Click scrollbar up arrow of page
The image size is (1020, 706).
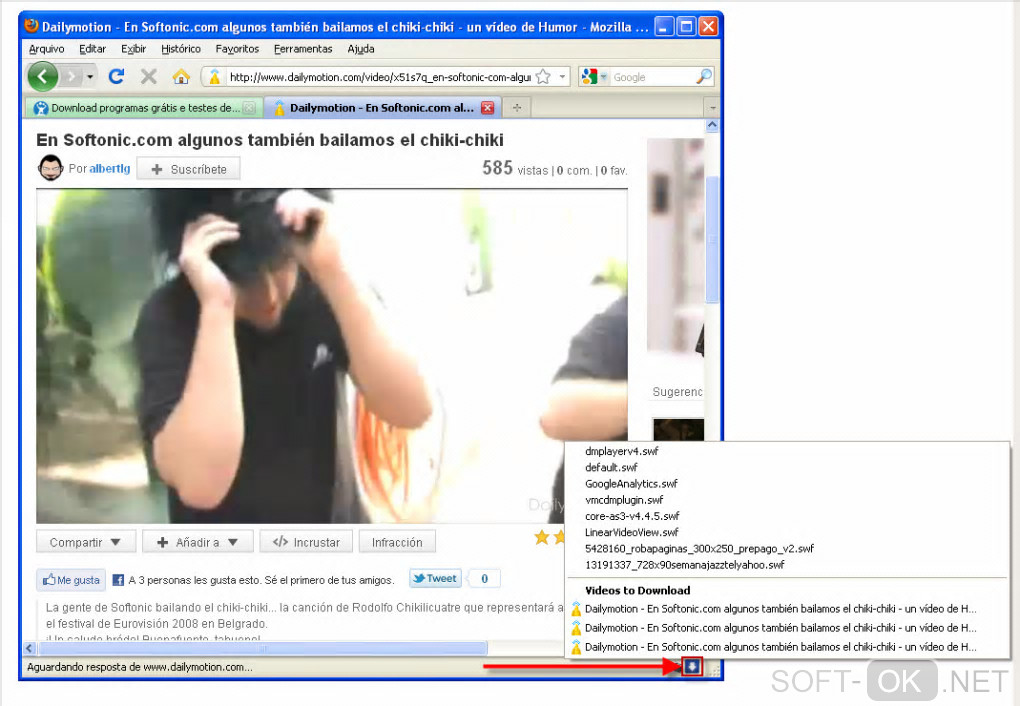pyautogui.click(x=712, y=125)
